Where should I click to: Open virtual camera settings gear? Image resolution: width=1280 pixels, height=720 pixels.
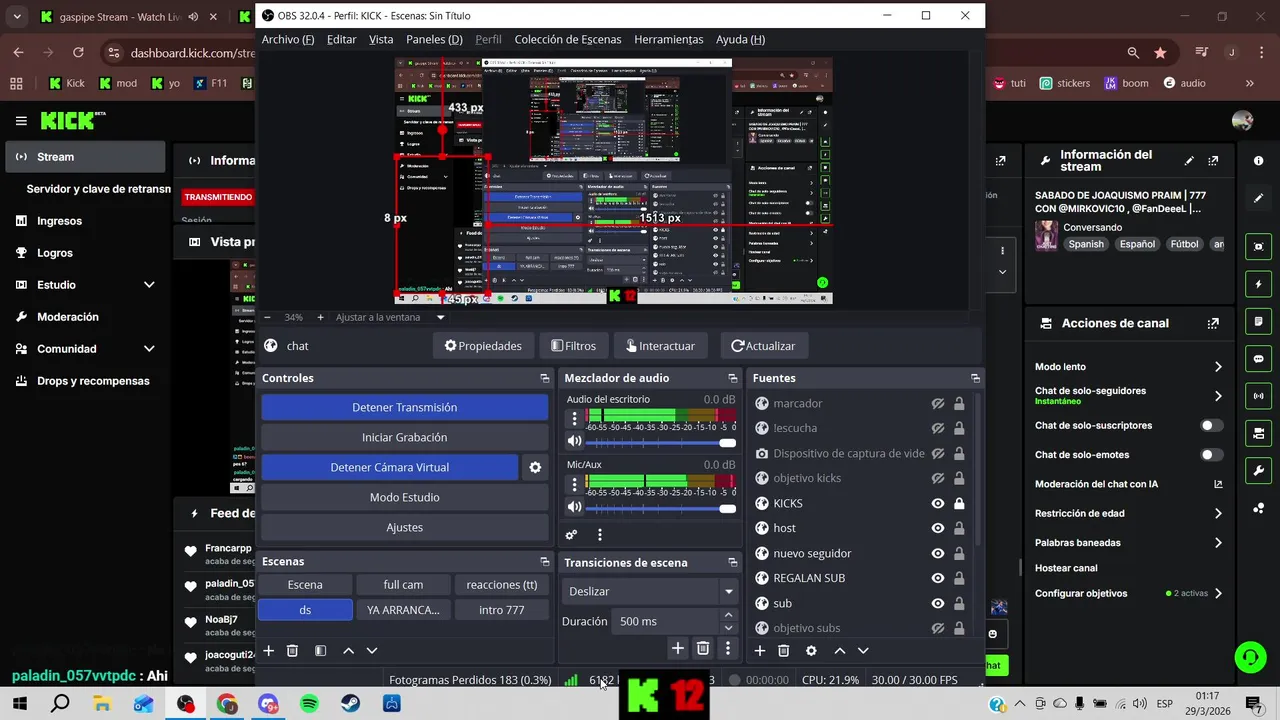coord(535,467)
